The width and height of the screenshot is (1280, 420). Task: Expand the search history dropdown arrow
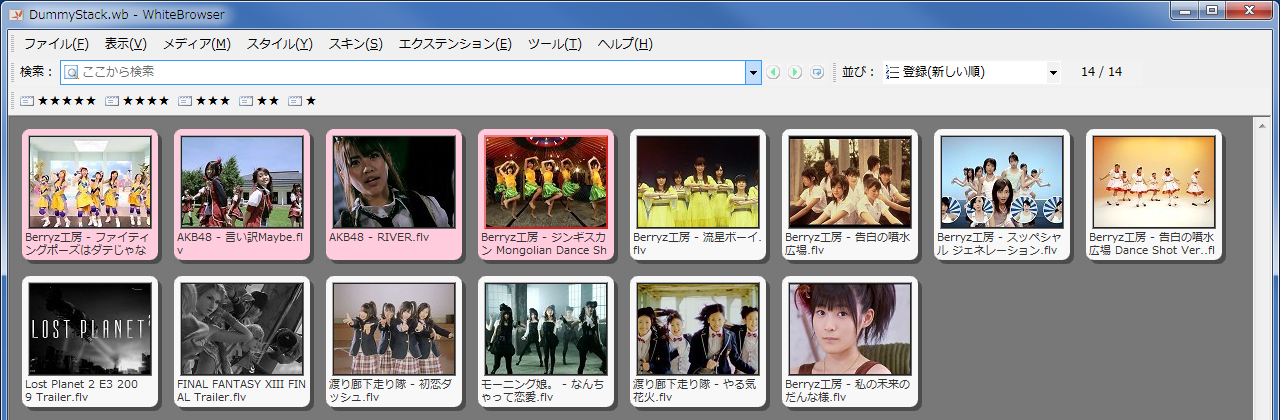point(753,73)
